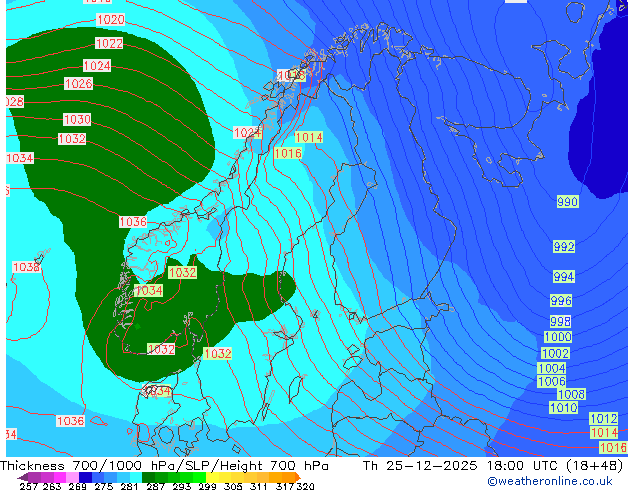The width and height of the screenshot is (634, 490).
Task: Select the 1002 contour label
Action: tap(555, 353)
